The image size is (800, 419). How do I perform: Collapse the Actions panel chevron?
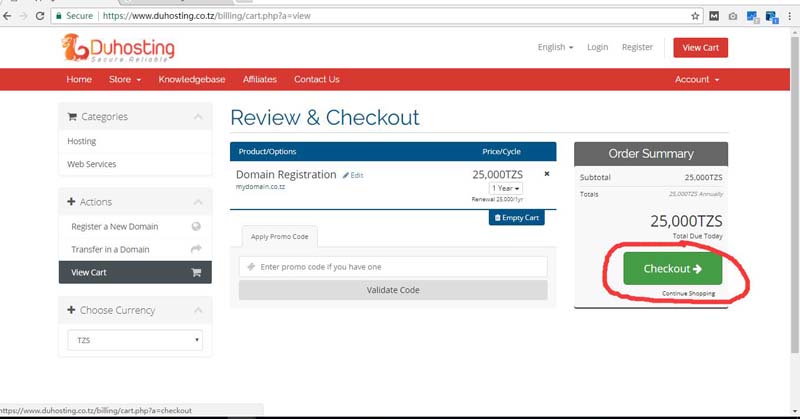[x=198, y=202]
